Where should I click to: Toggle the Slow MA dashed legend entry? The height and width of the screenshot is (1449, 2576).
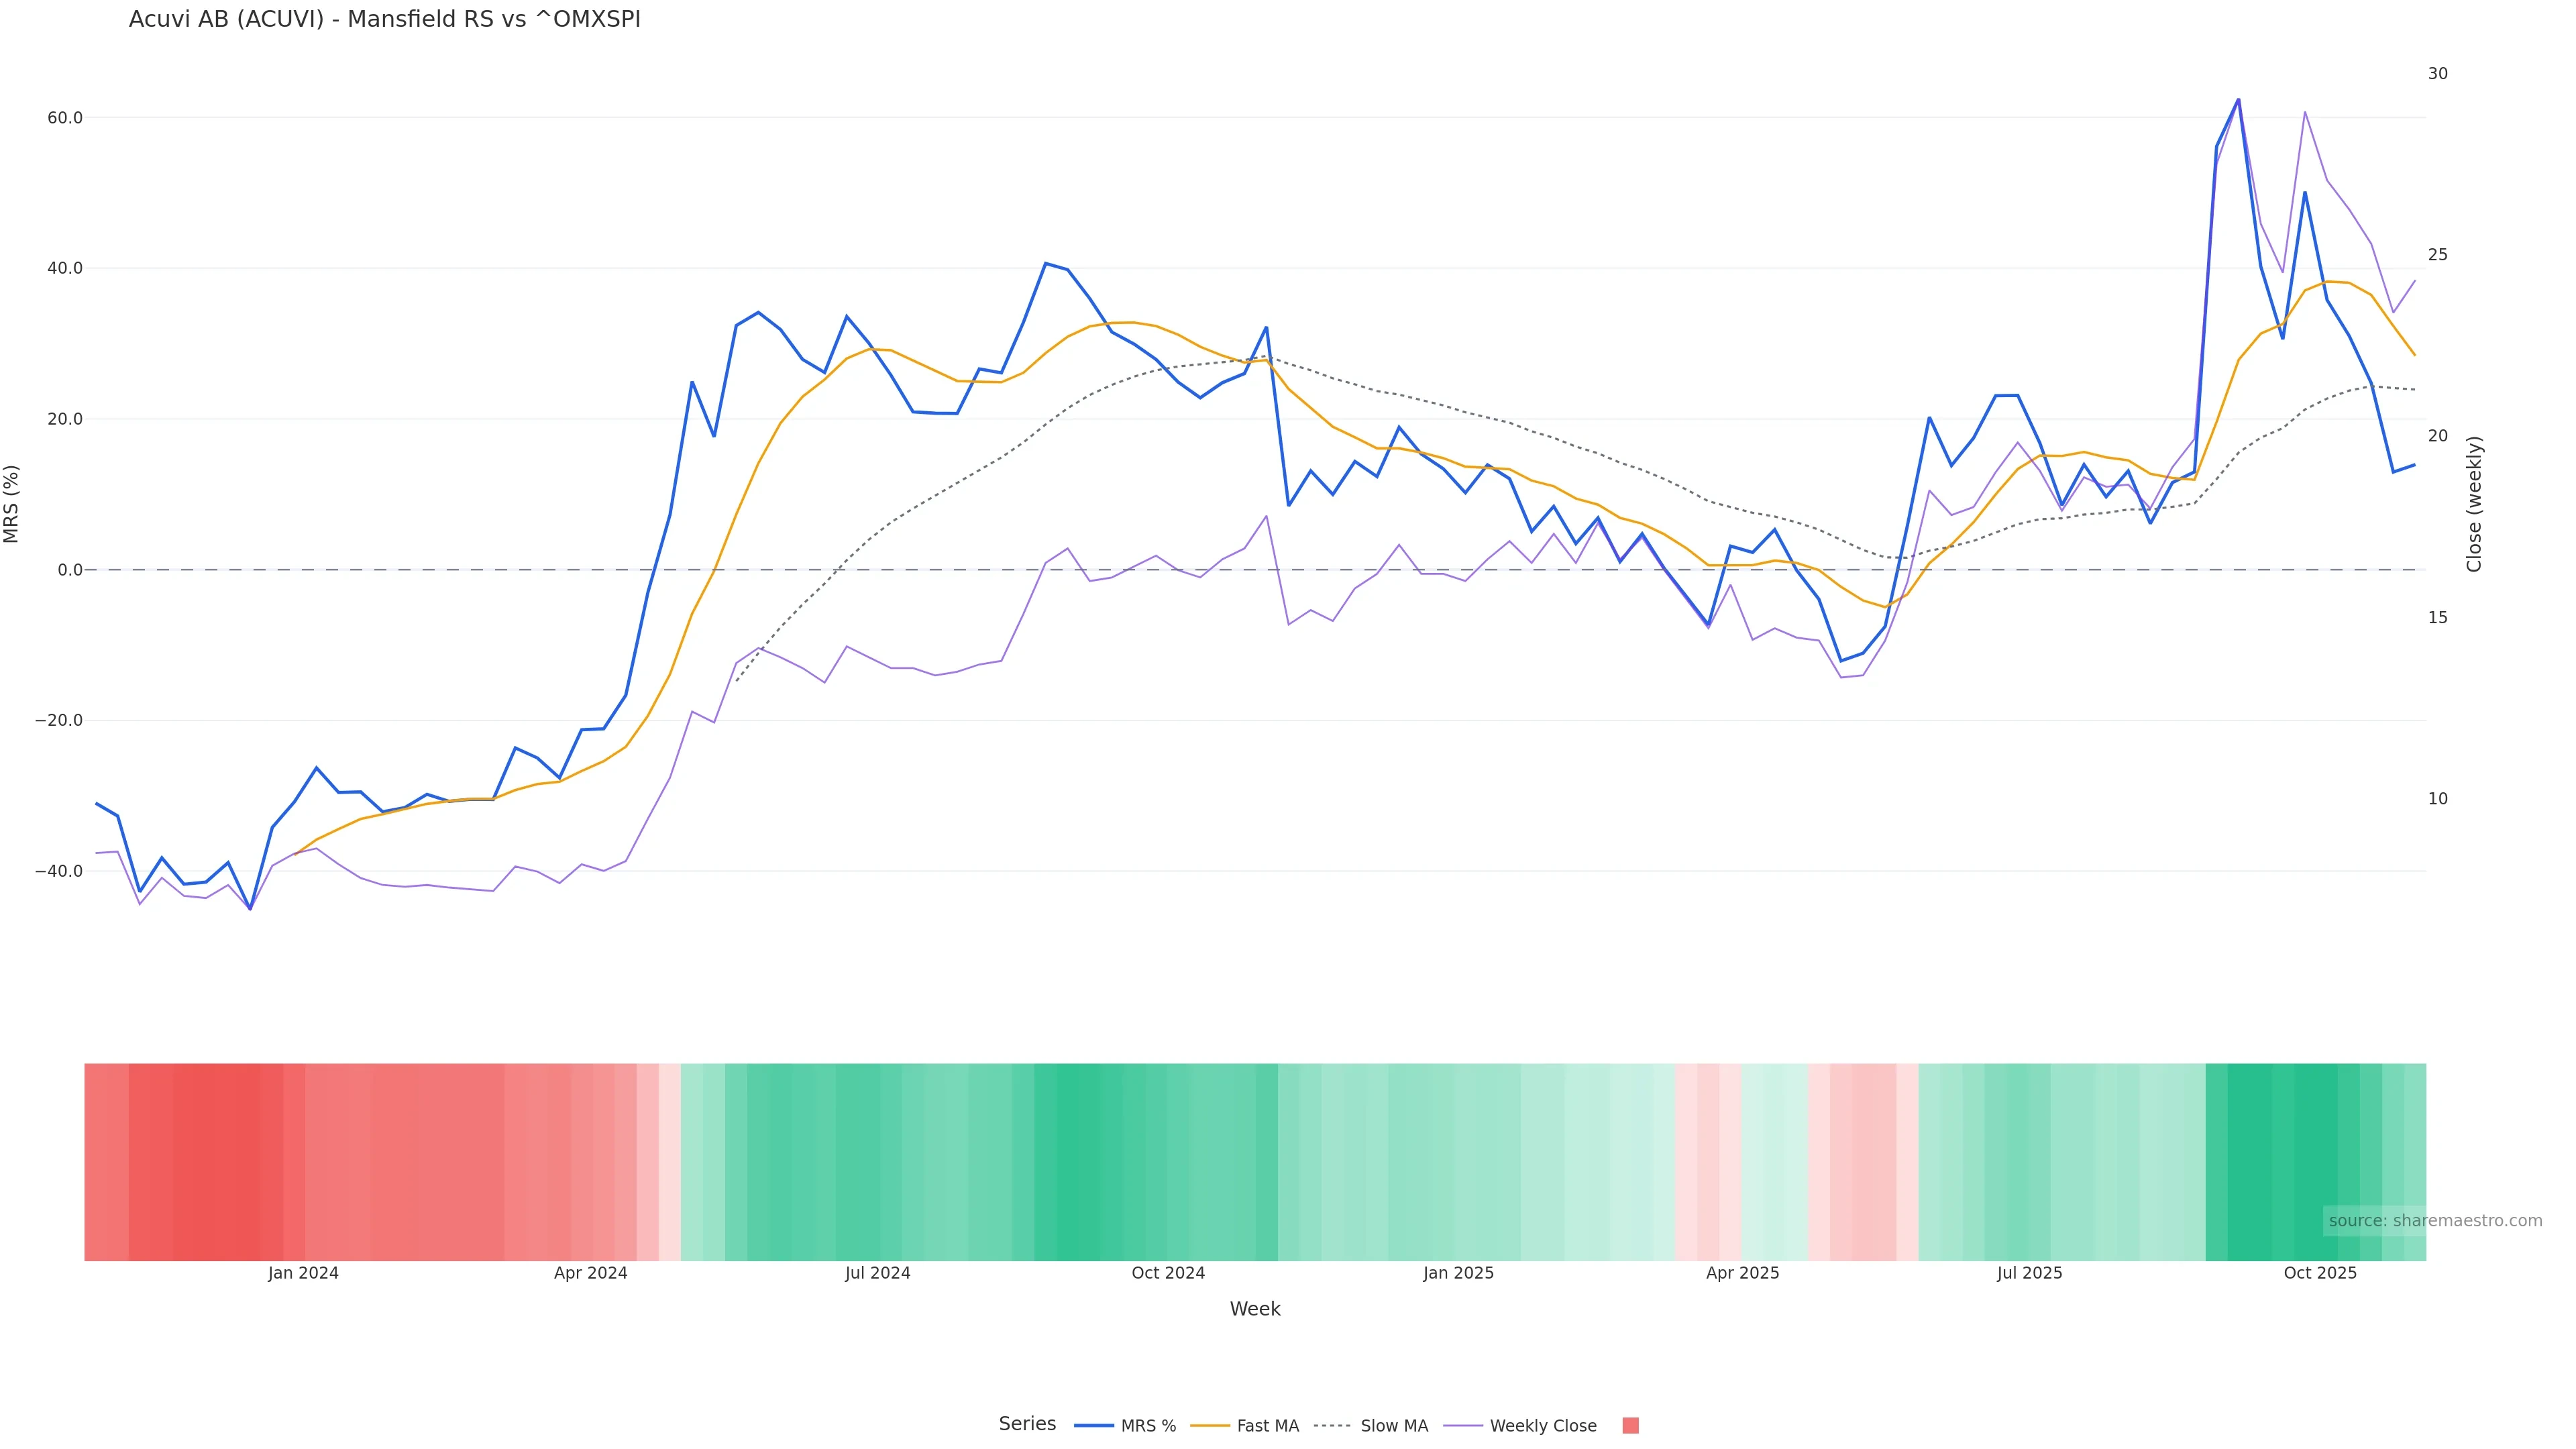(1371, 1426)
